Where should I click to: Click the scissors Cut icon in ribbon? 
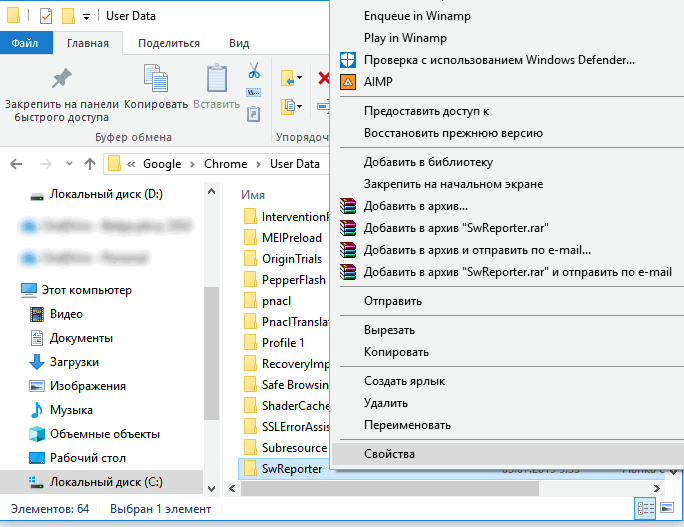point(254,70)
